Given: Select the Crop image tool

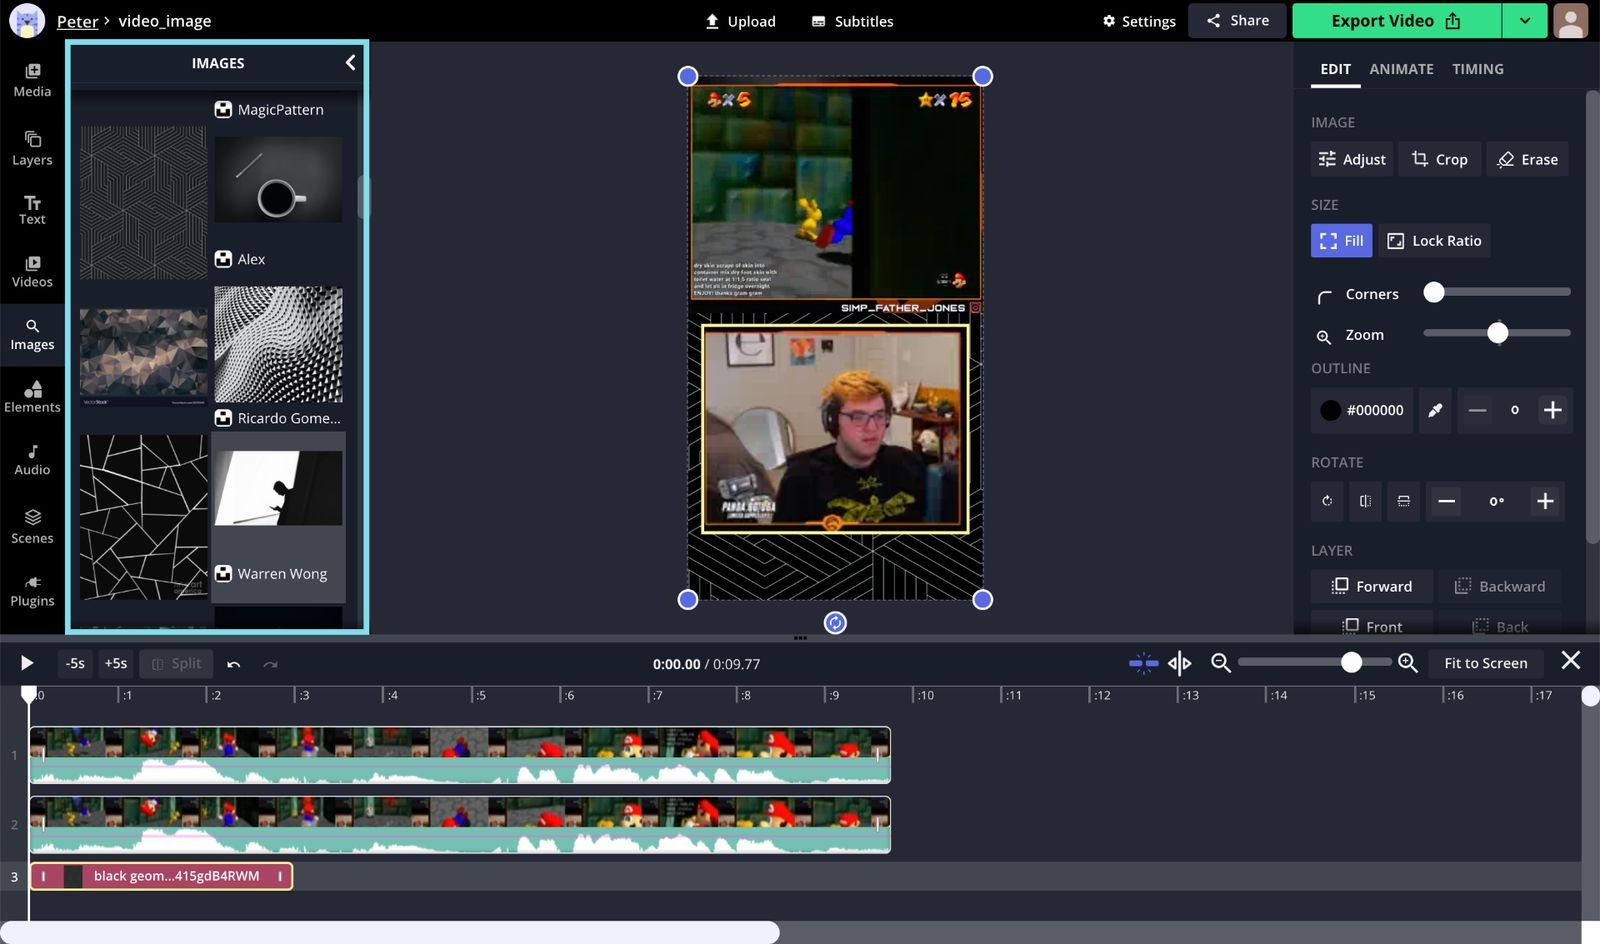Looking at the screenshot, I should tap(1439, 159).
